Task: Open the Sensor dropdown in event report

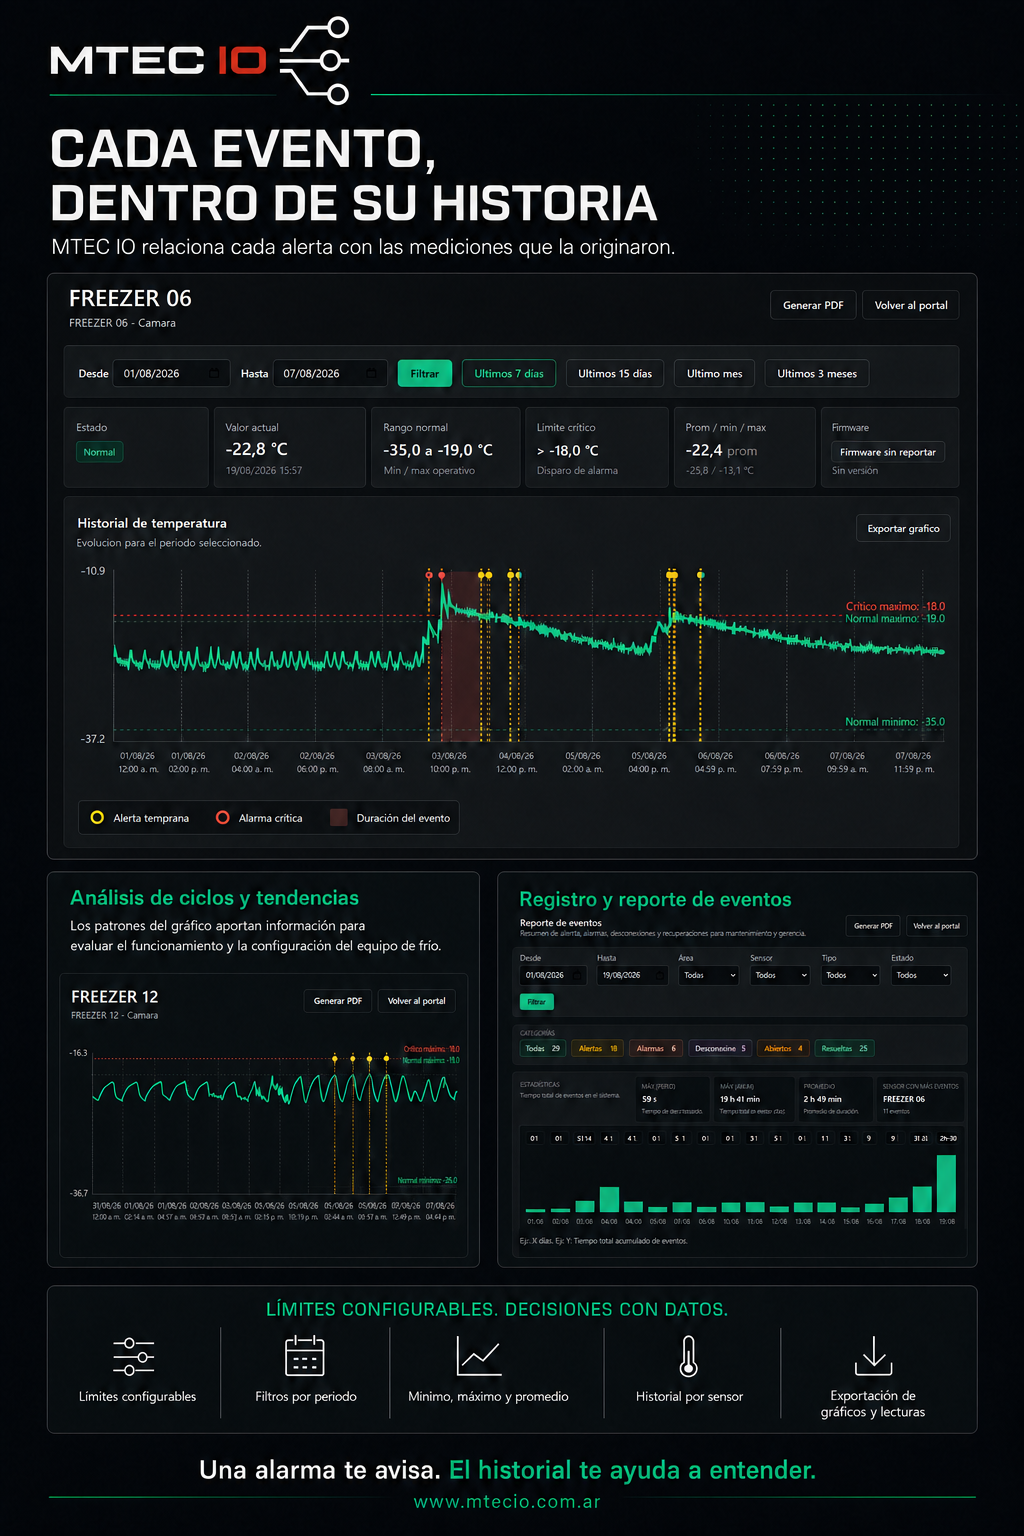Action: (780, 975)
